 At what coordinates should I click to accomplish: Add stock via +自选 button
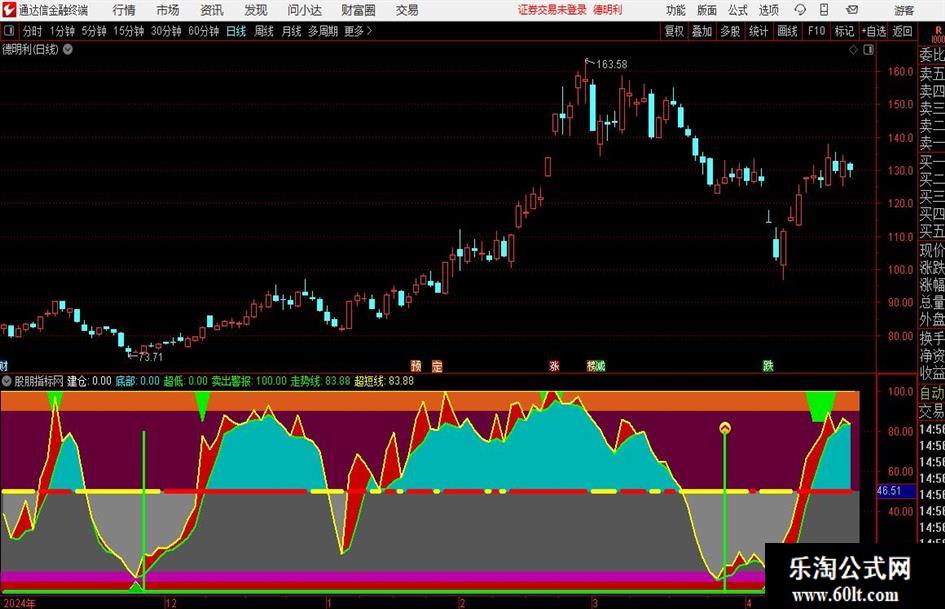[874, 31]
